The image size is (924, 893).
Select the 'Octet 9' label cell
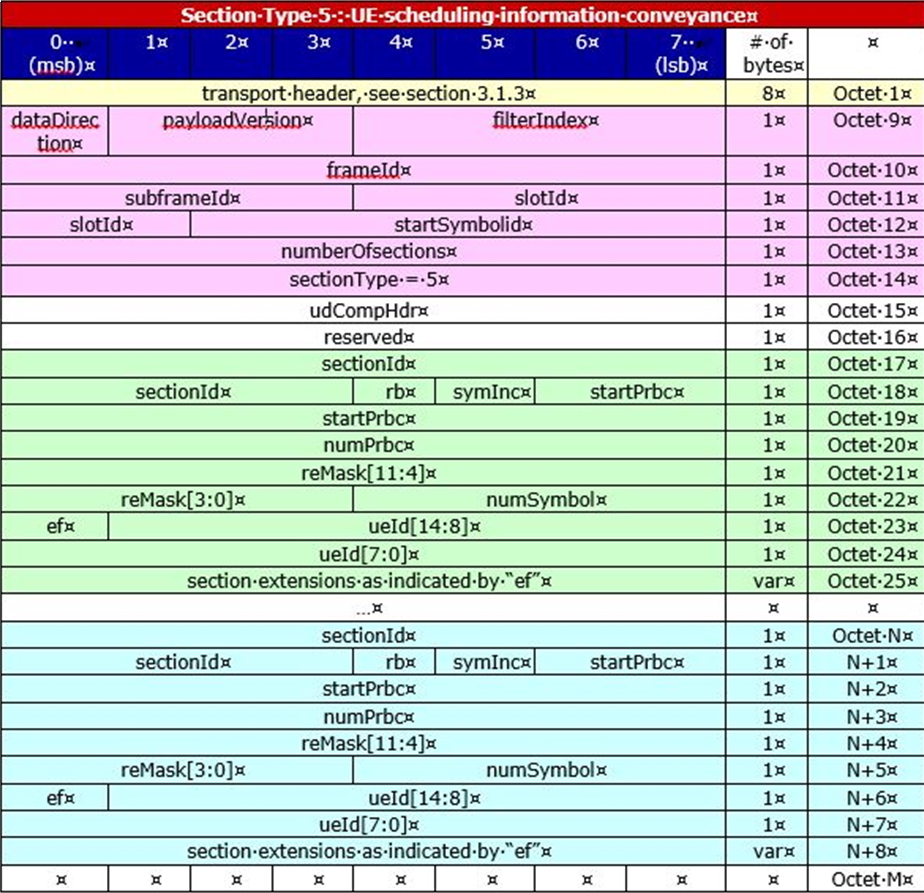pos(866,121)
